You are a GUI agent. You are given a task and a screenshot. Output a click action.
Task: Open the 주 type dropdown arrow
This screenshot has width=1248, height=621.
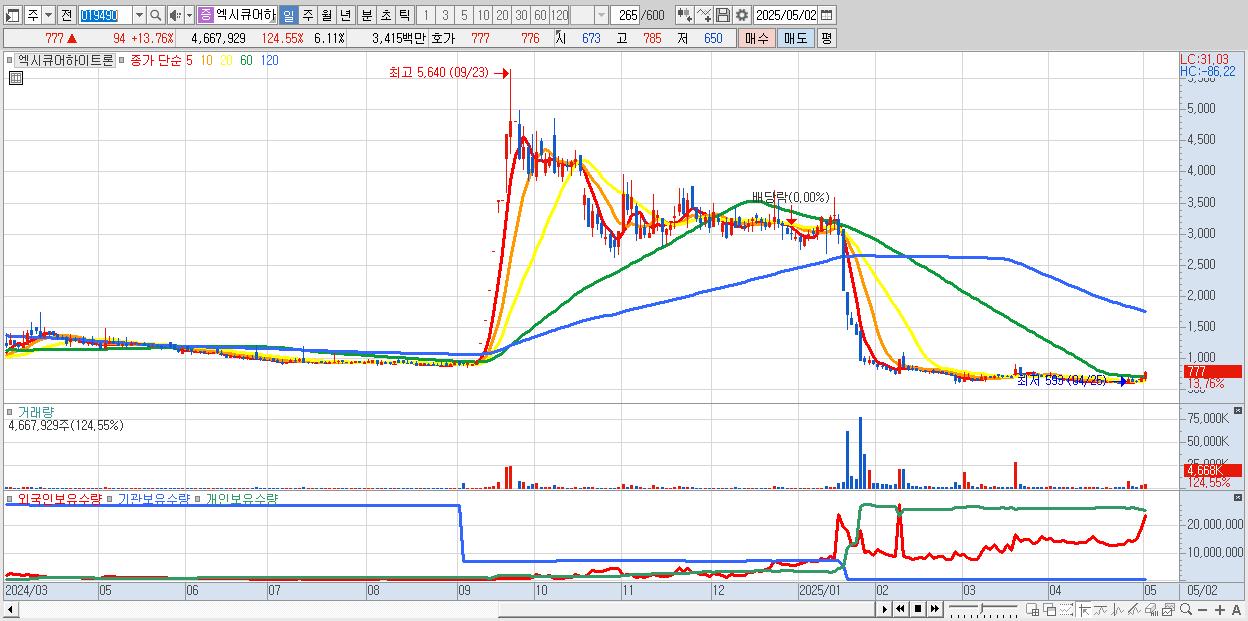click(48, 15)
